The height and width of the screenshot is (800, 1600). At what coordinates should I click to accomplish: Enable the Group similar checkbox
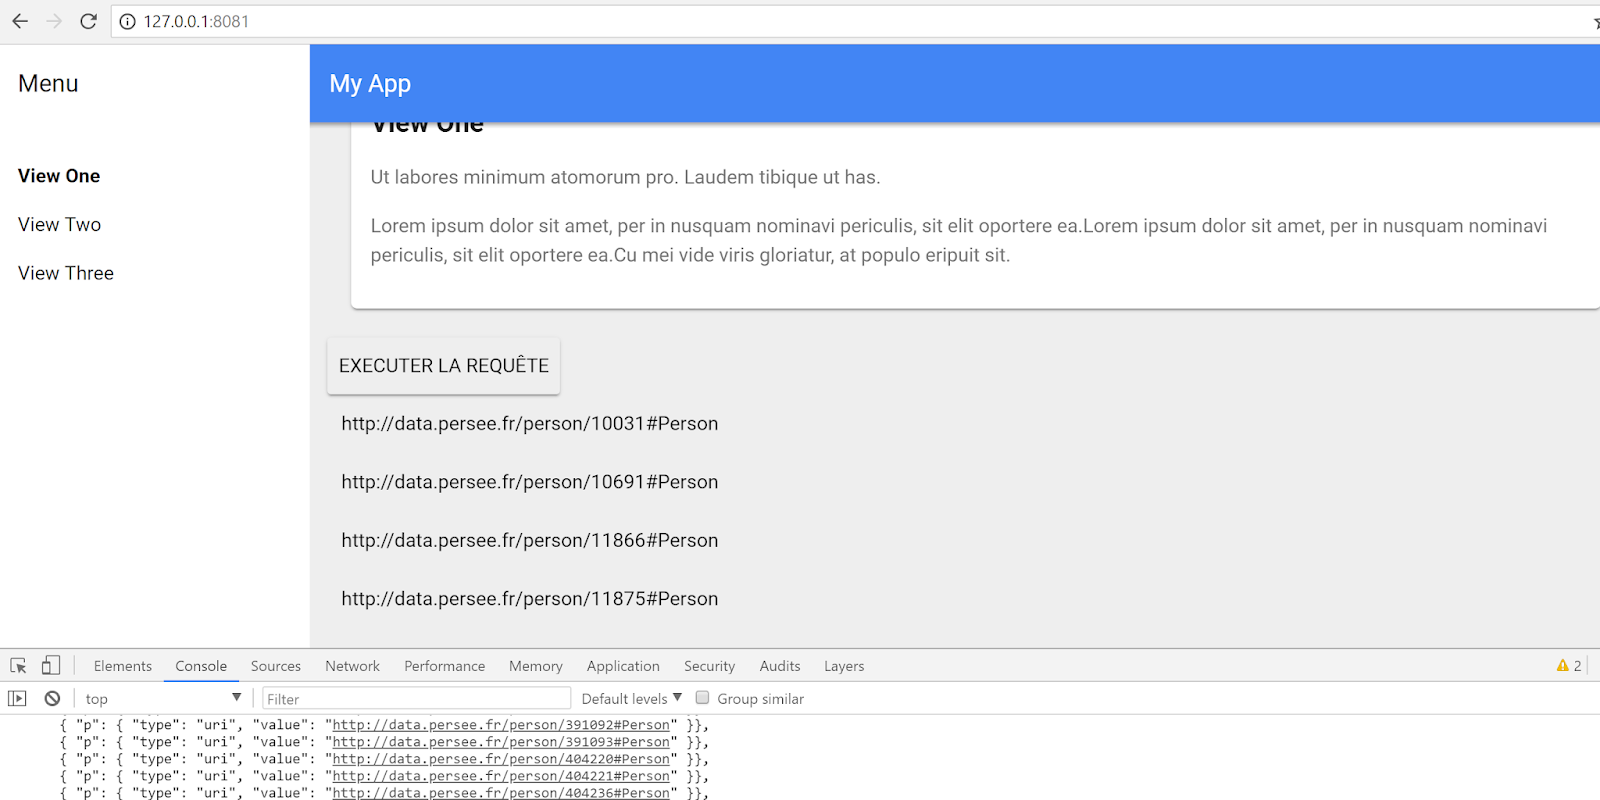tap(703, 698)
